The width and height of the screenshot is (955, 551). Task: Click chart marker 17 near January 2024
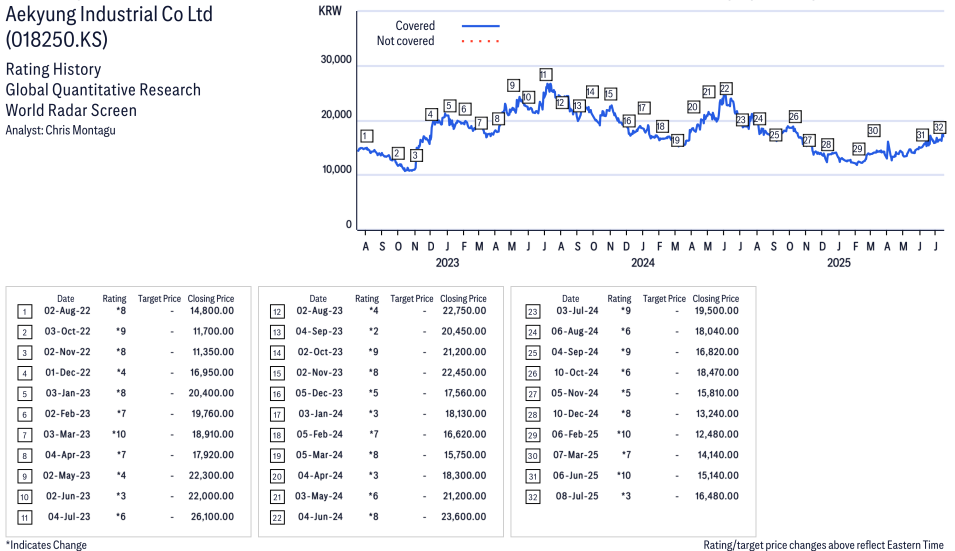[643, 108]
